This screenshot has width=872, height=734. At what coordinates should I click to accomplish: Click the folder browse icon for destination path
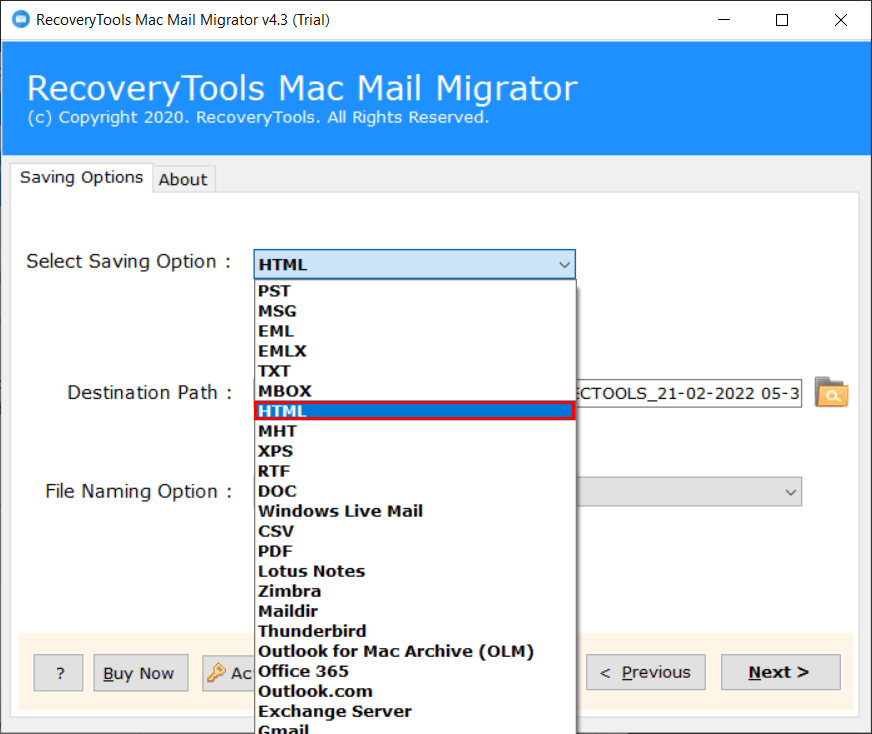click(831, 393)
